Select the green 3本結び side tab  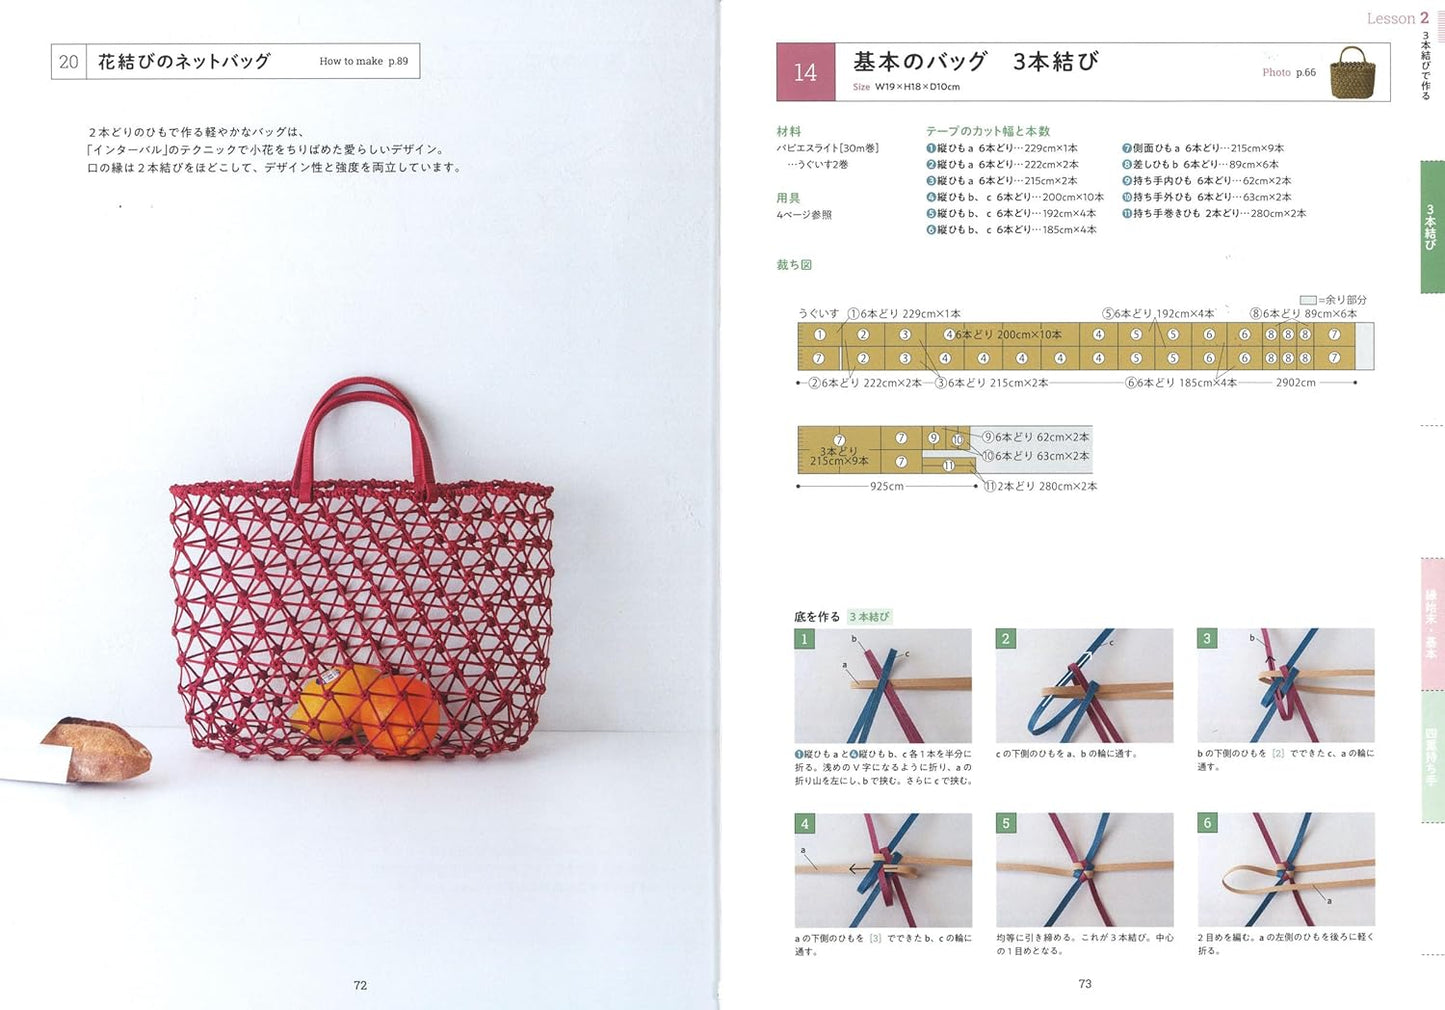pyautogui.click(x=1432, y=227)
